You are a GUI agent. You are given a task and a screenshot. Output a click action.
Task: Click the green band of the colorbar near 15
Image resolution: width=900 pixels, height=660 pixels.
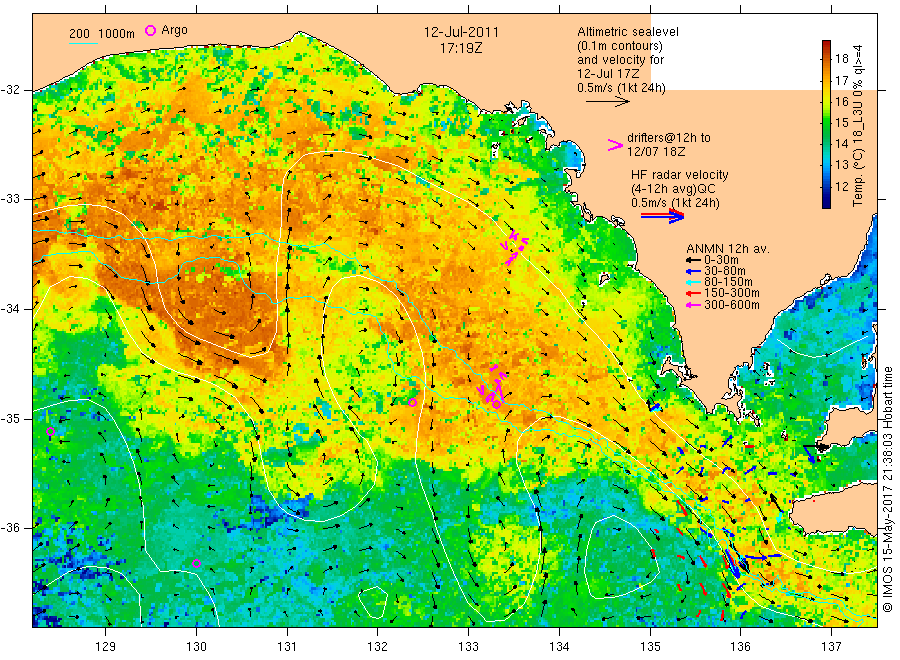pyautogui.click(x=826, y=122)
